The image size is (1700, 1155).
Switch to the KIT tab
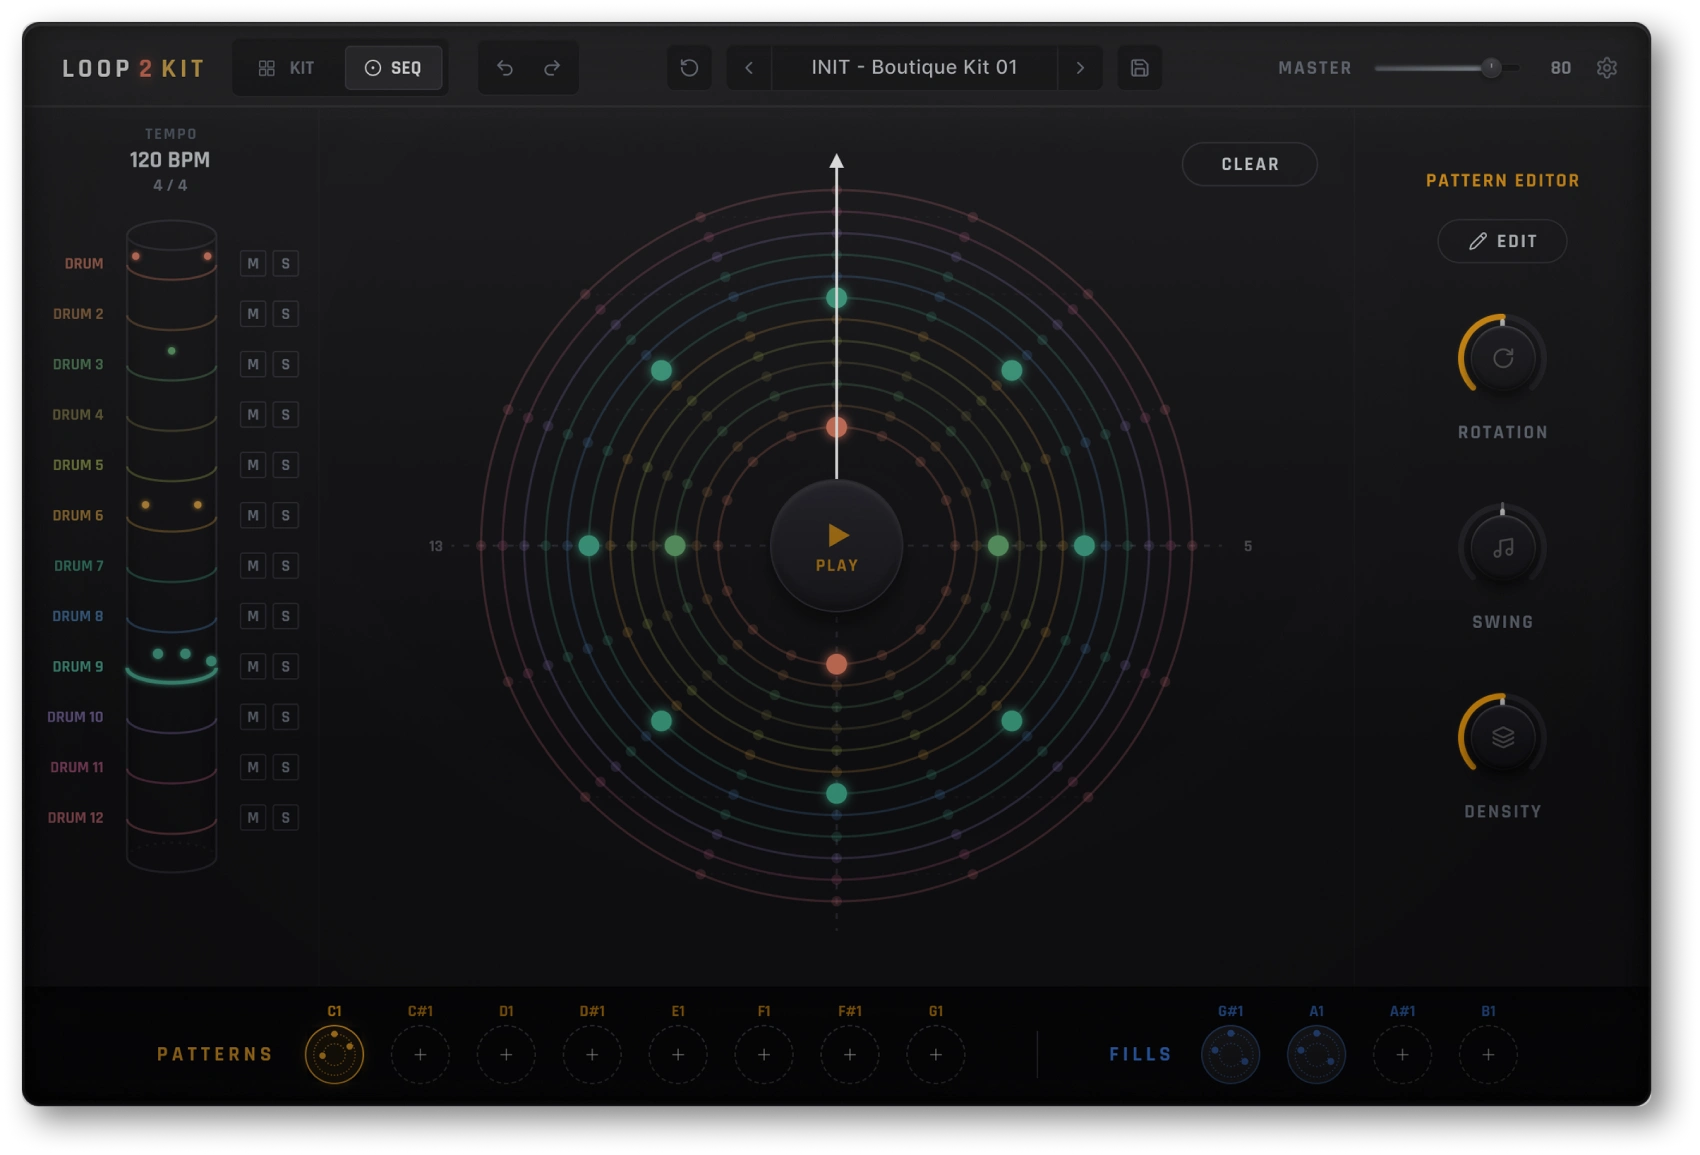point(287,68)
